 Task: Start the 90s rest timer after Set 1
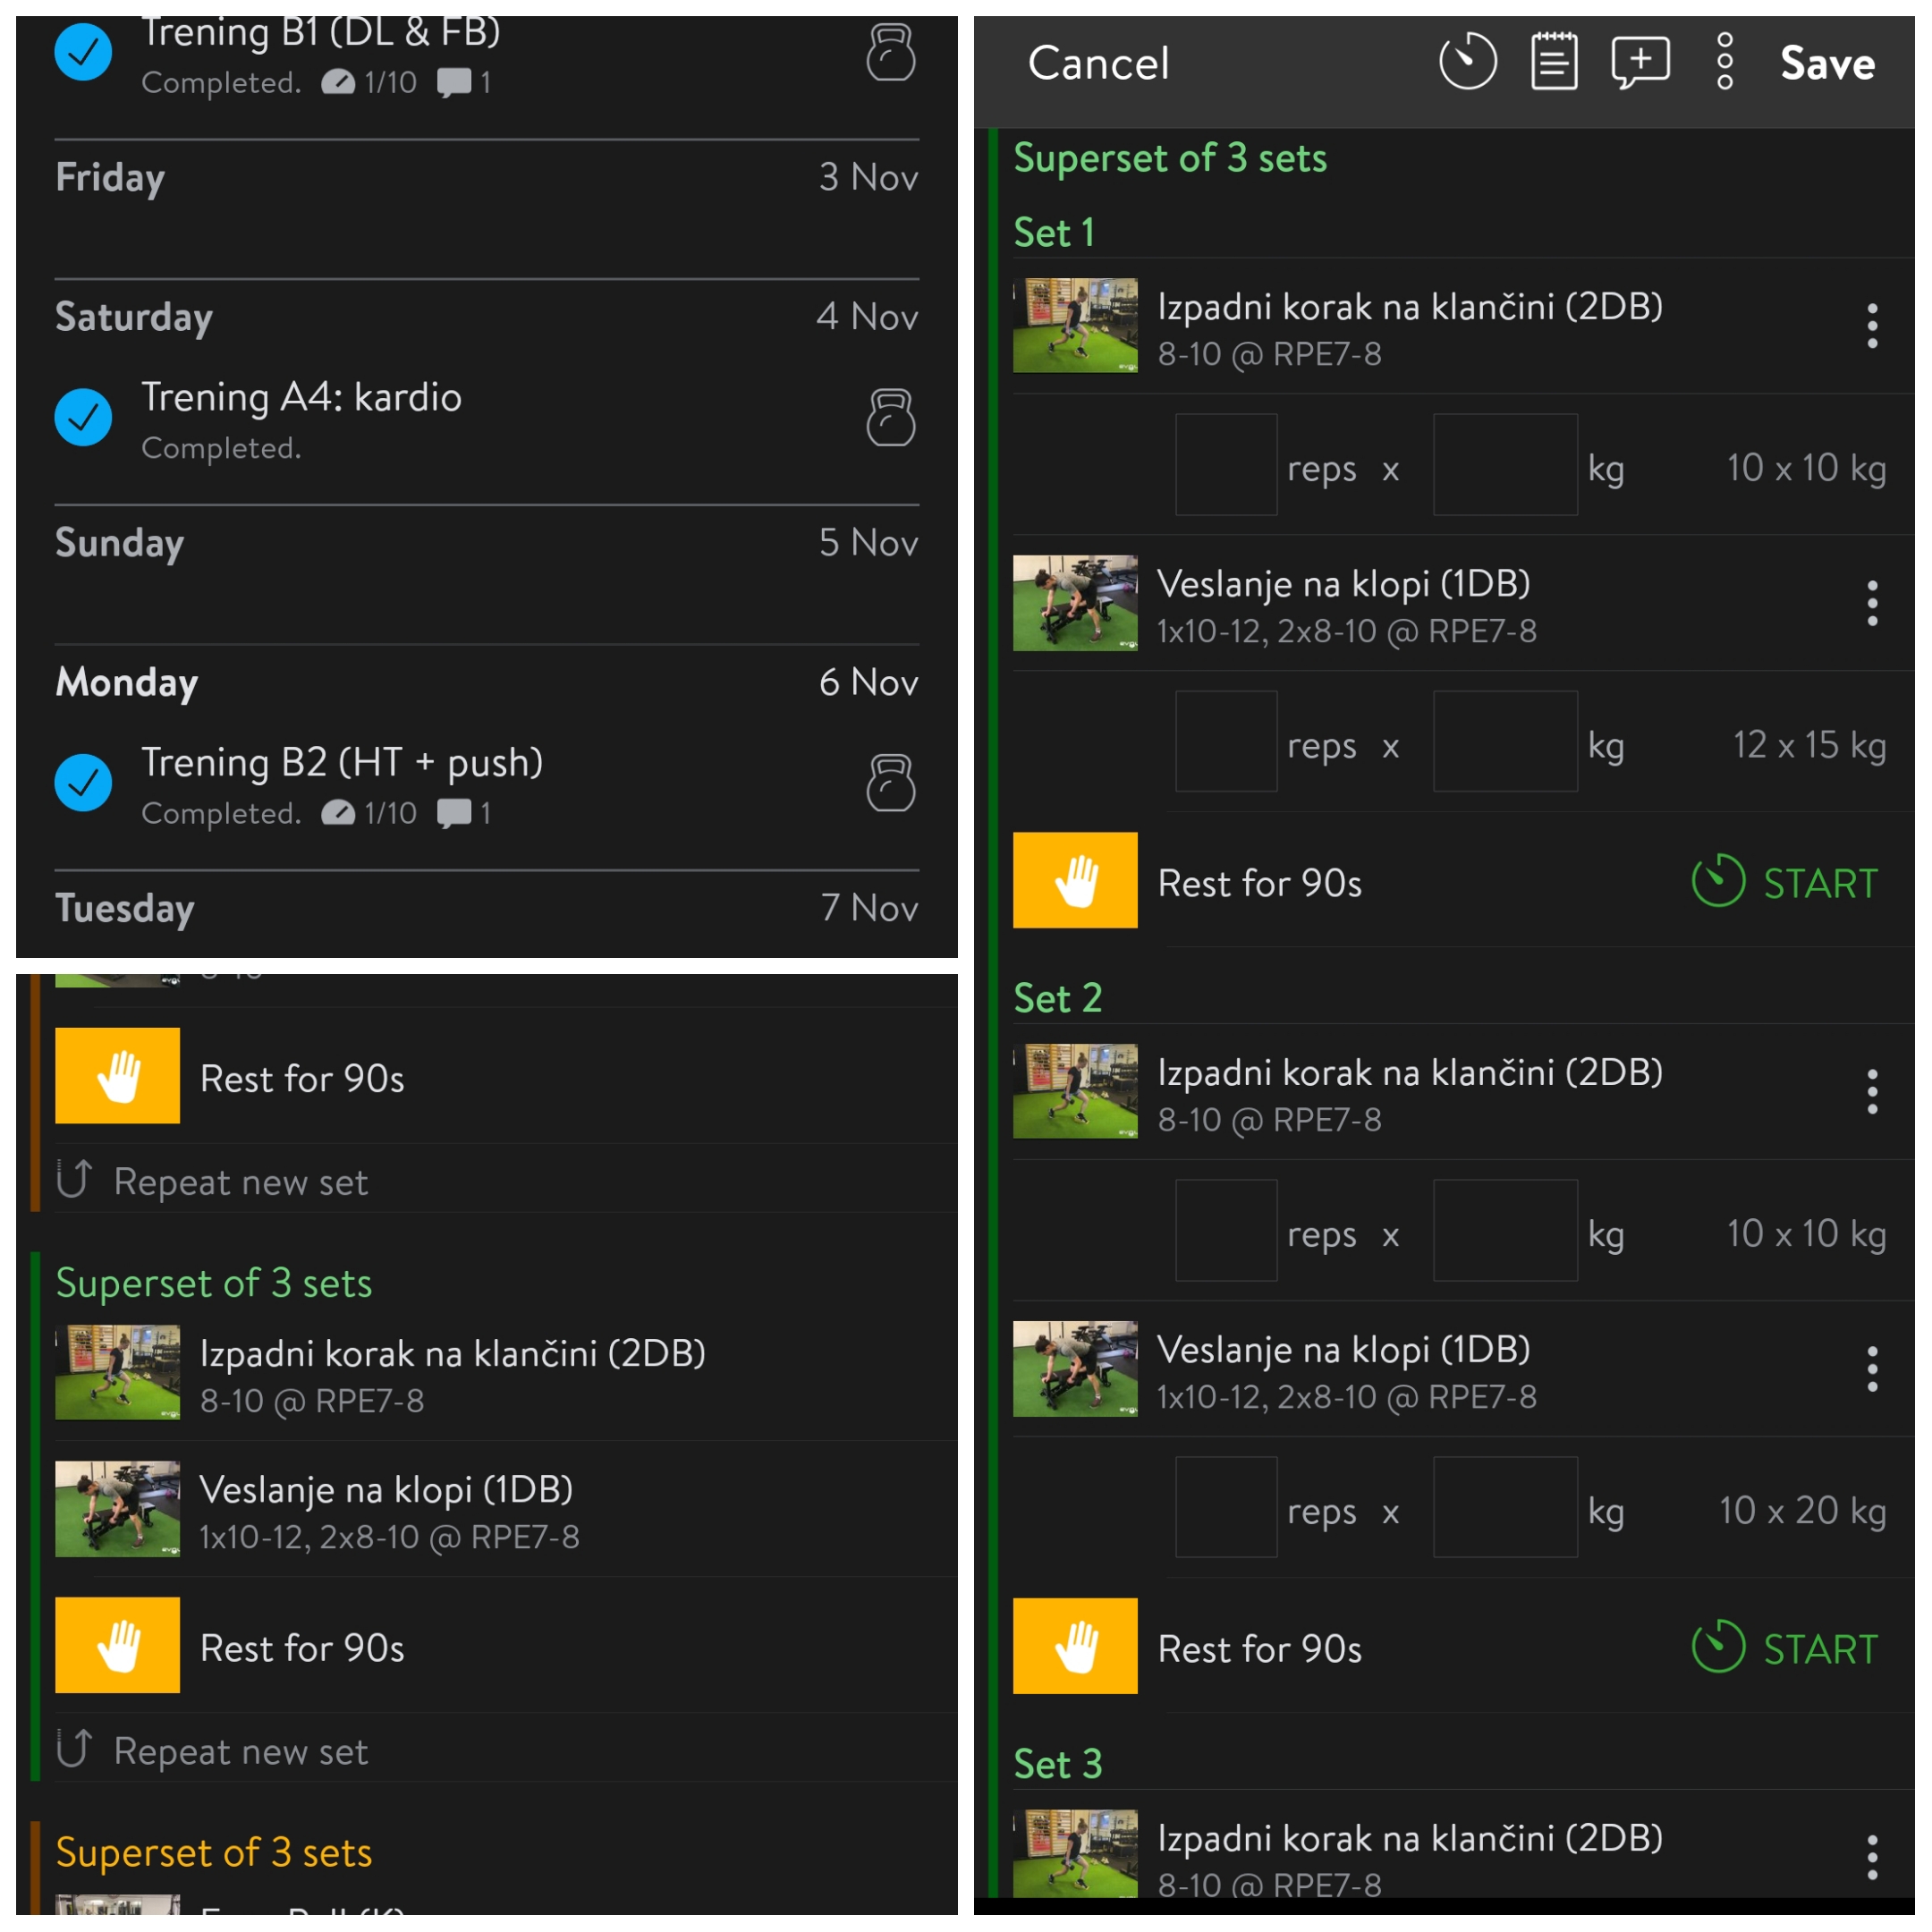pos(1785,882)
